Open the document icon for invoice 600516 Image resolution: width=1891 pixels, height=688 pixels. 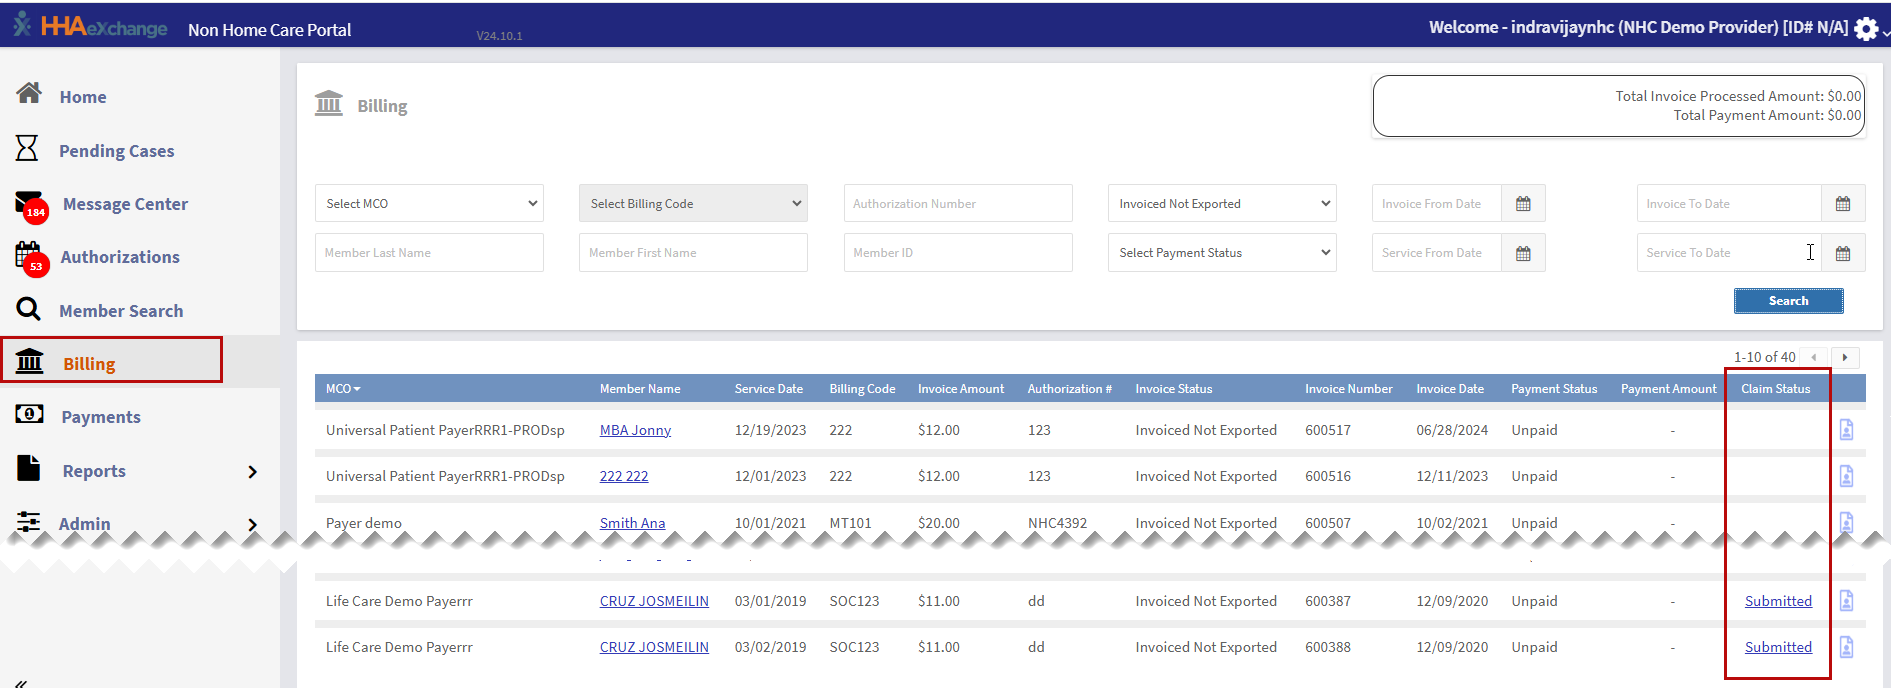click(x=1847, y=476)
